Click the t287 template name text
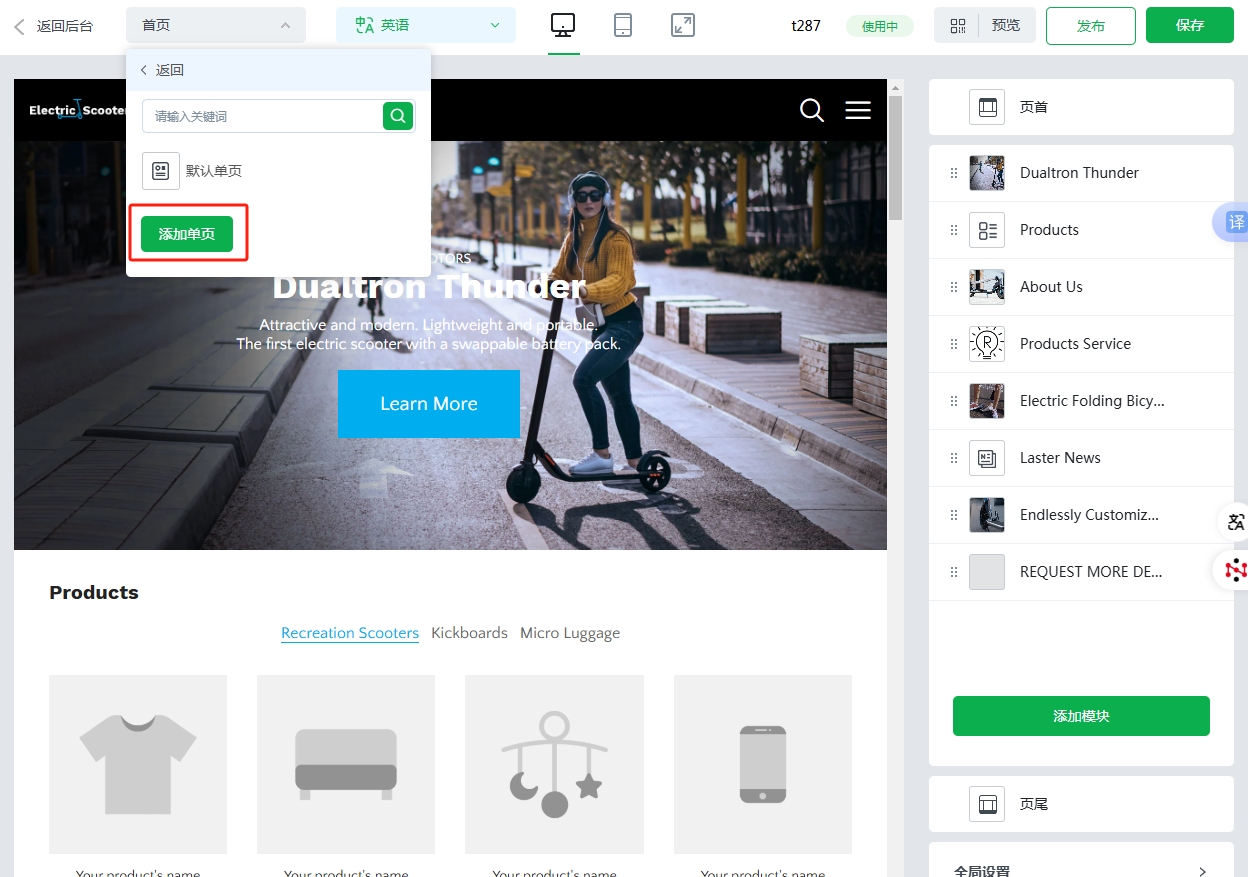1248x877 pixels. coord(806,26)
